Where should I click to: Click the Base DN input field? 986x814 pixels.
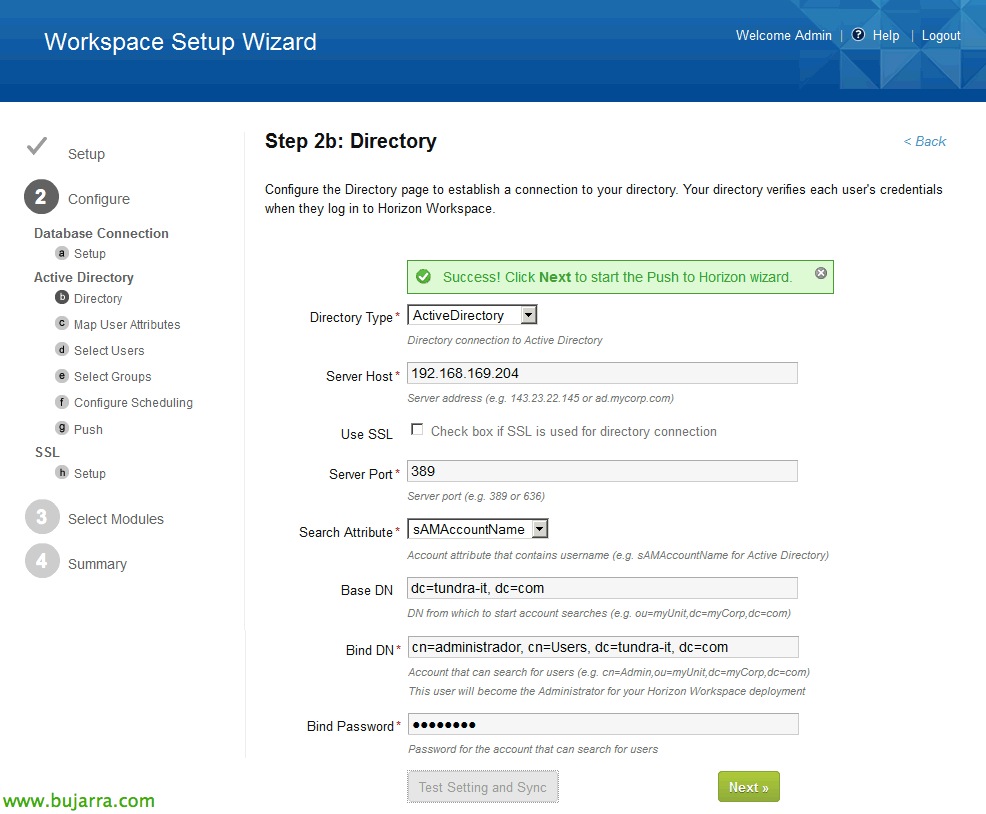[602, 588]
